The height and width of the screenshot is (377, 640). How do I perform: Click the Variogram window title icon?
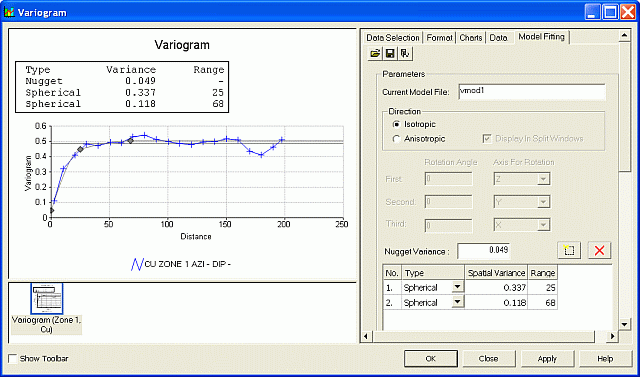9,12
